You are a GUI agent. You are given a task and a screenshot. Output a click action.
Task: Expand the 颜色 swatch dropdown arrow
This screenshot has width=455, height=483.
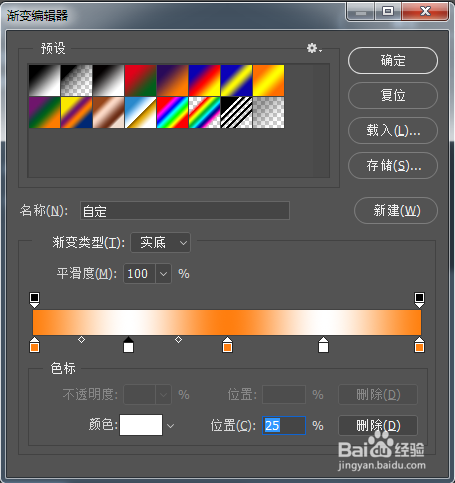[x=170, y=426]
